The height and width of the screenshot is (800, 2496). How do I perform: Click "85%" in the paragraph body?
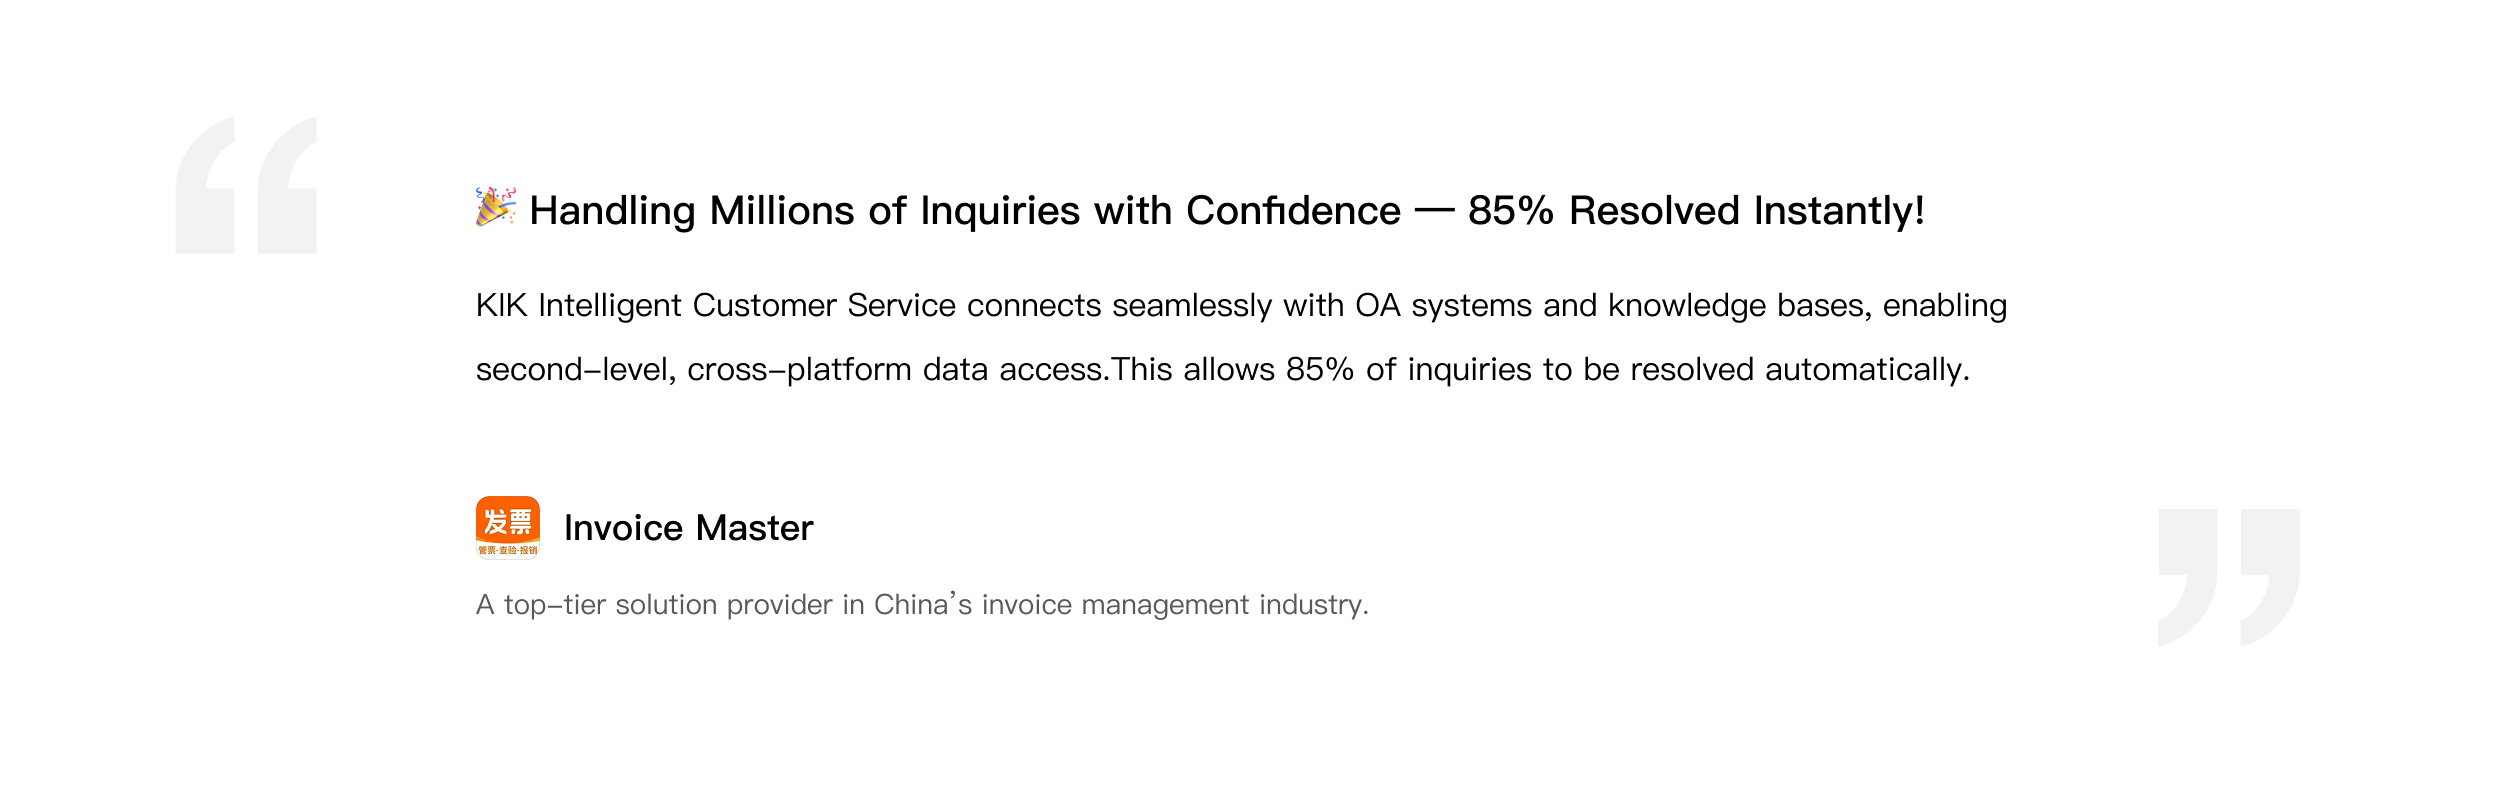point(1320,370)
